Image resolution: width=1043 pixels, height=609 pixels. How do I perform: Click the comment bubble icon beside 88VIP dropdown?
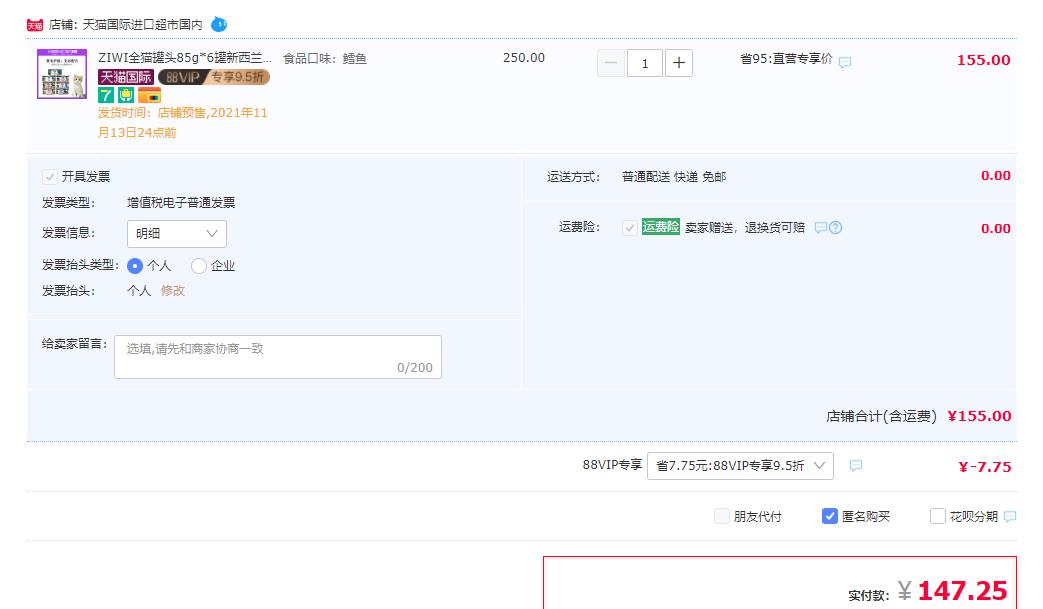click(x=856, y=466)
